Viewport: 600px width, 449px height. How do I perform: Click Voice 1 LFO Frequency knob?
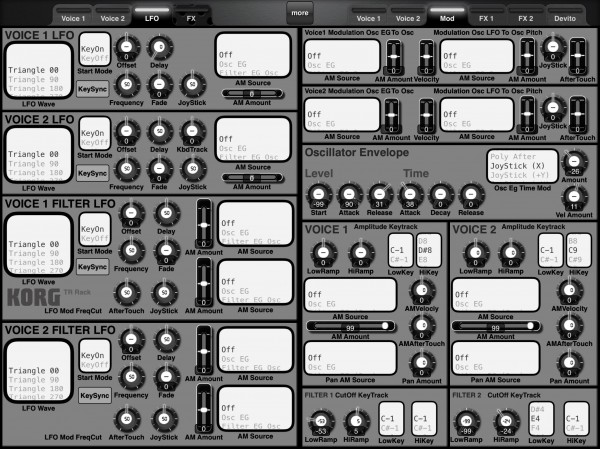pos(127,85)
